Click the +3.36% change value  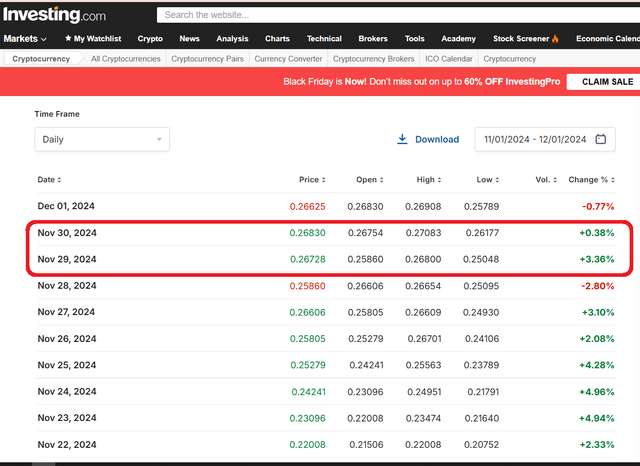597,260
